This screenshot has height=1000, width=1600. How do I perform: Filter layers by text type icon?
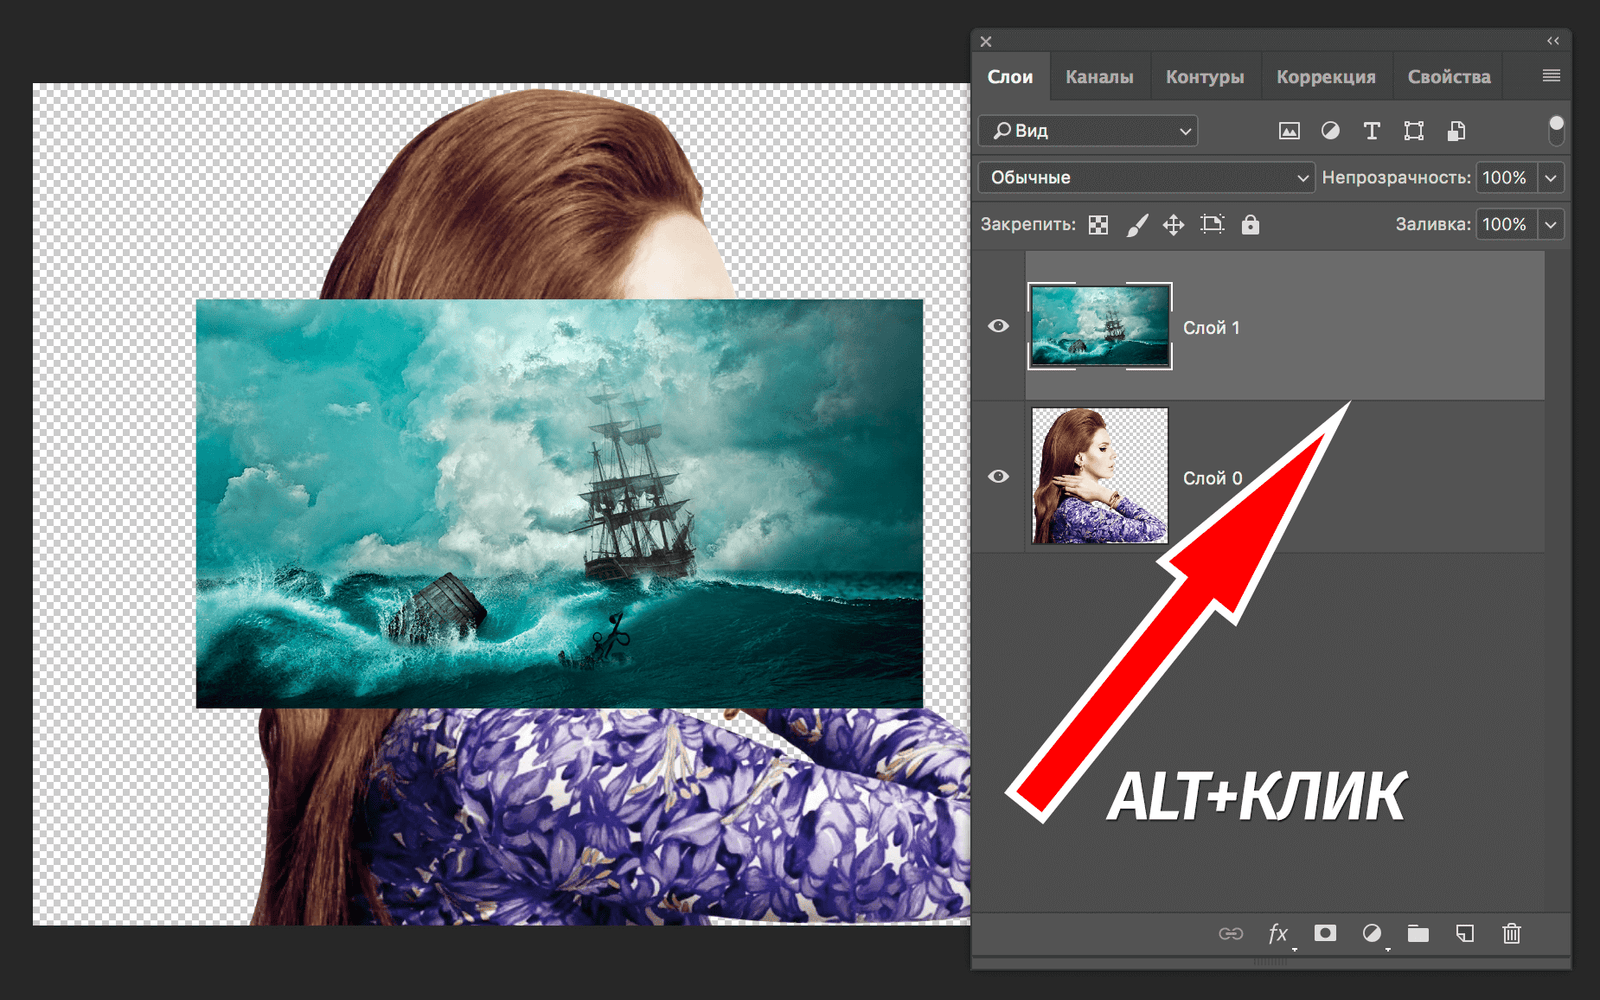click(x=1372, y=131)
